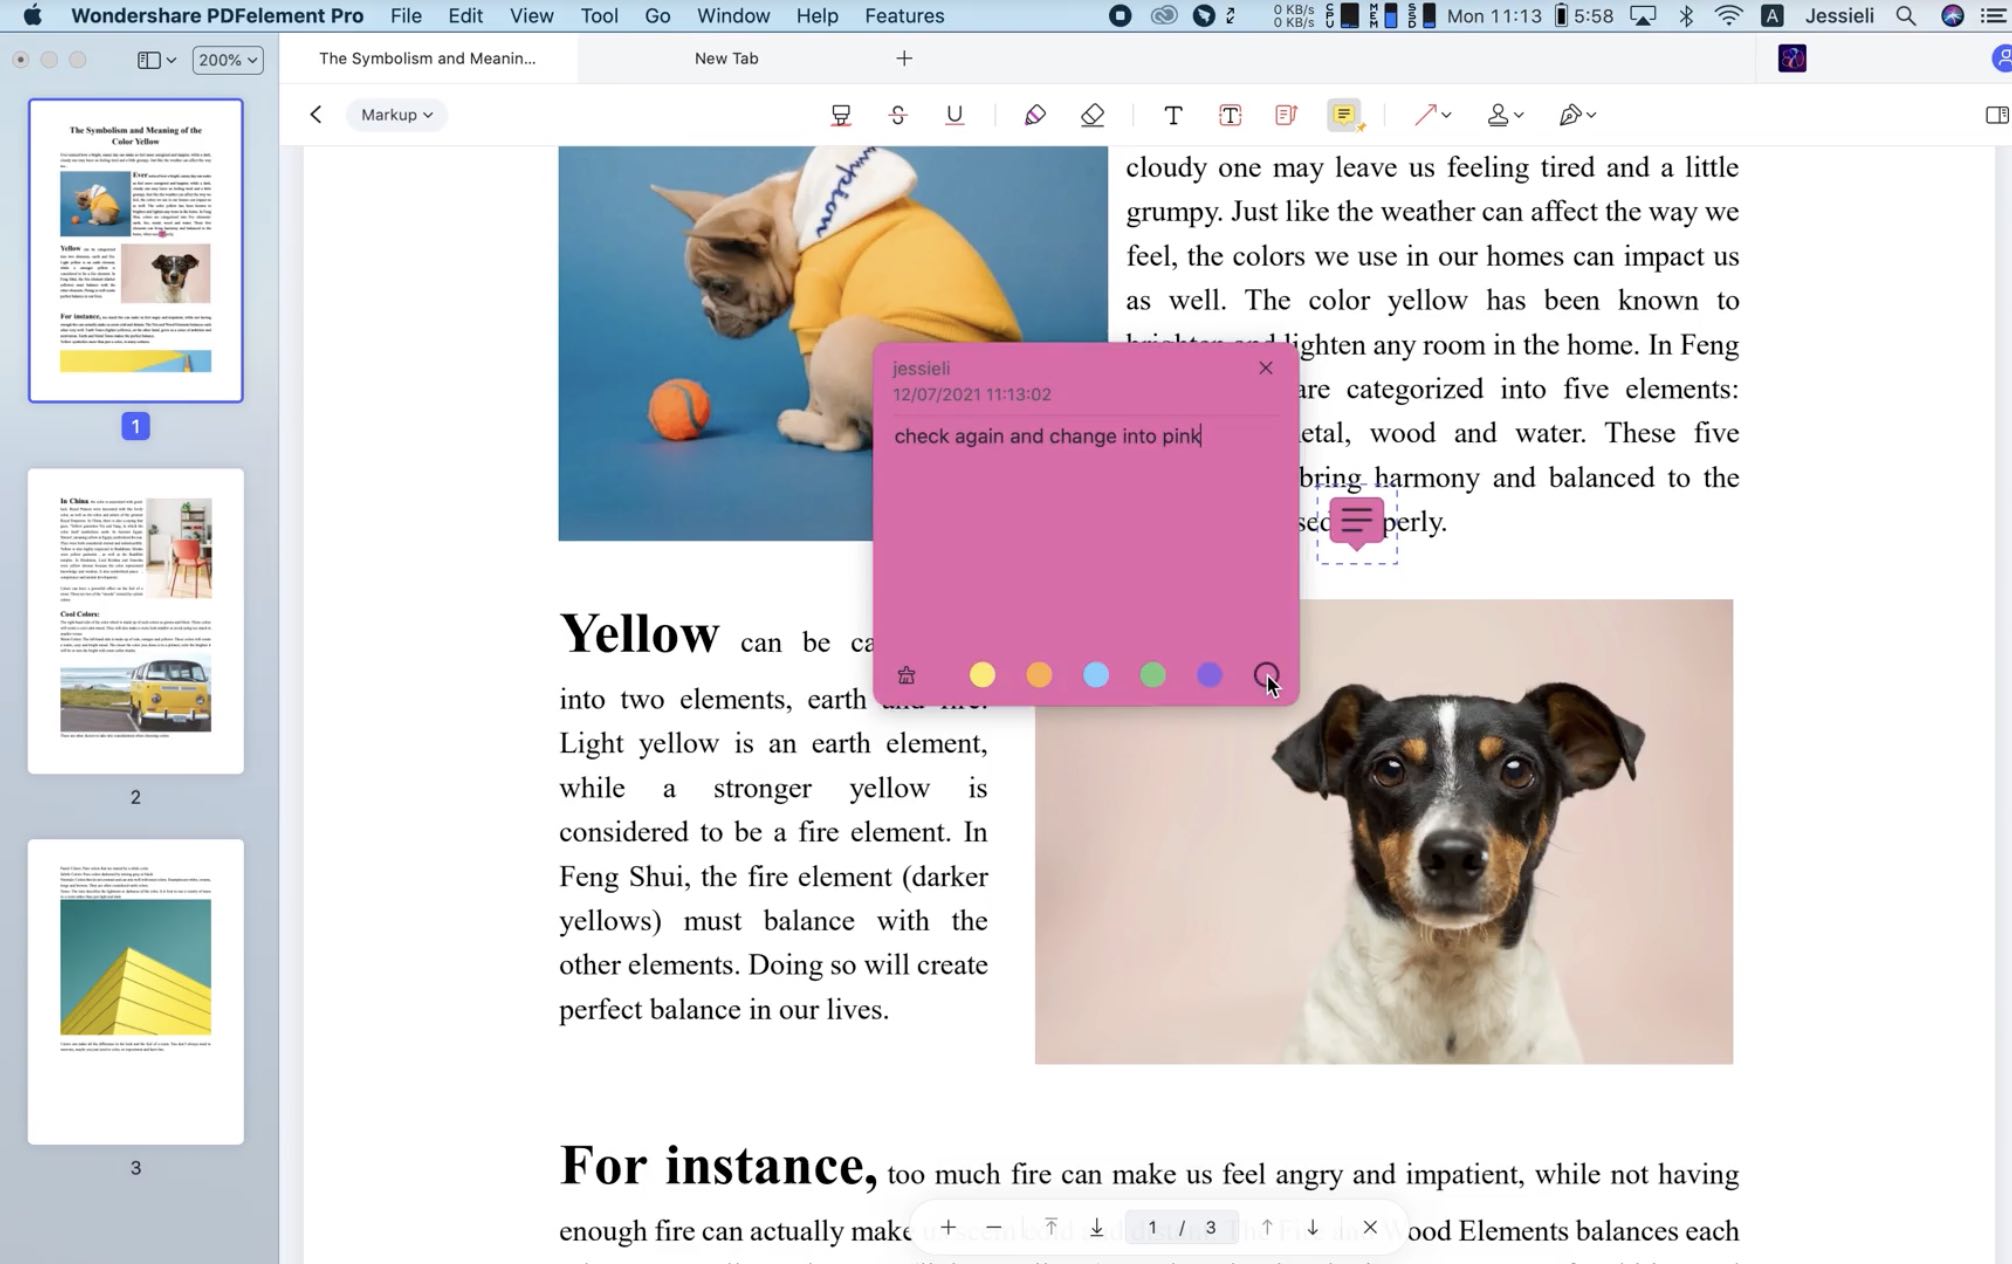Open the 200% zoom level dropdown
This screenshot has height=1264, width=2012.
coord(228,60)
